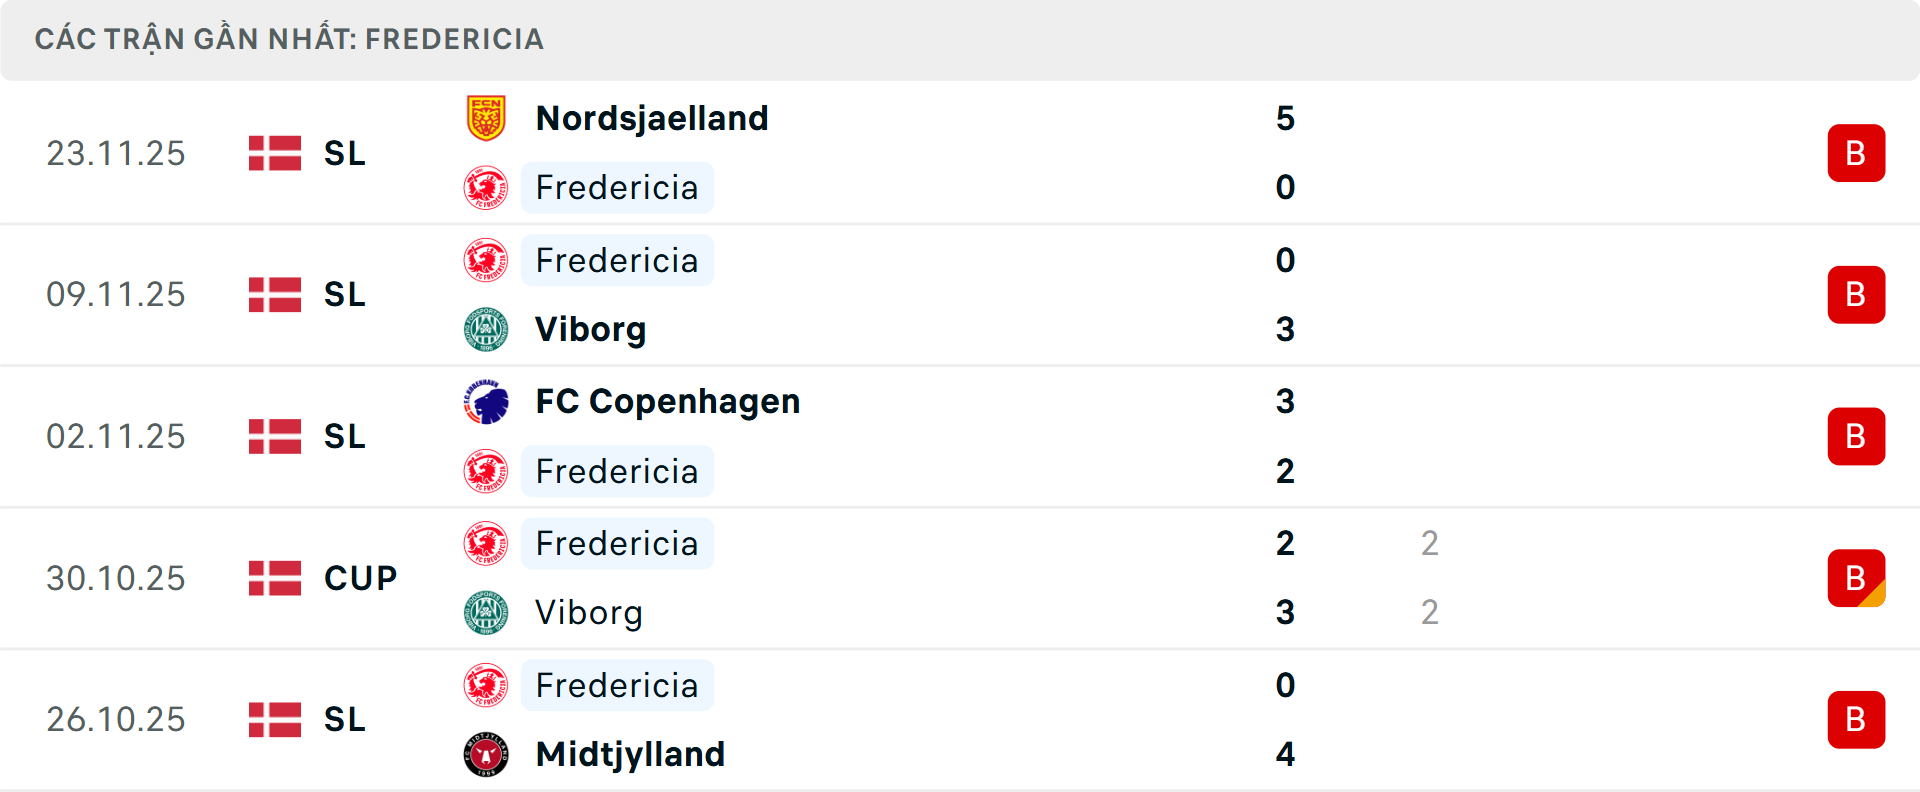Image resolution: width=1920 pixels, height=792 pixels.
Task: Open the Nordsjaelland team name link
Action: (652, 118)
